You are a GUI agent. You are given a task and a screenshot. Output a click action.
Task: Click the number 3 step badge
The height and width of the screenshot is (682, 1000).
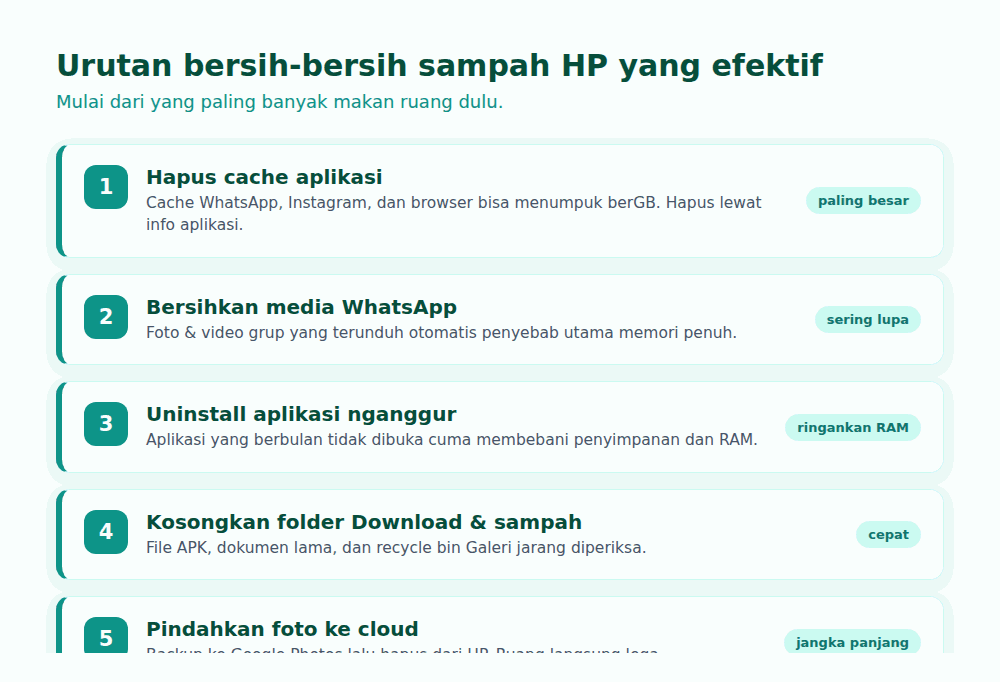pos(106,424)
